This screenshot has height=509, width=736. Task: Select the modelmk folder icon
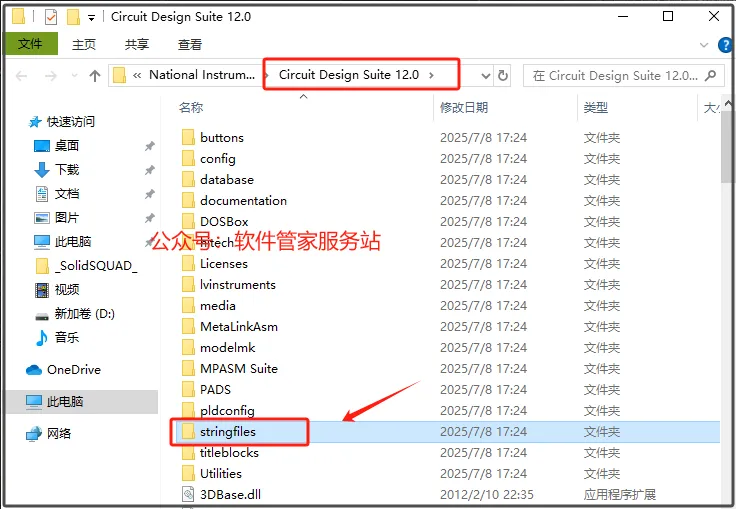[x=188, y=347]
